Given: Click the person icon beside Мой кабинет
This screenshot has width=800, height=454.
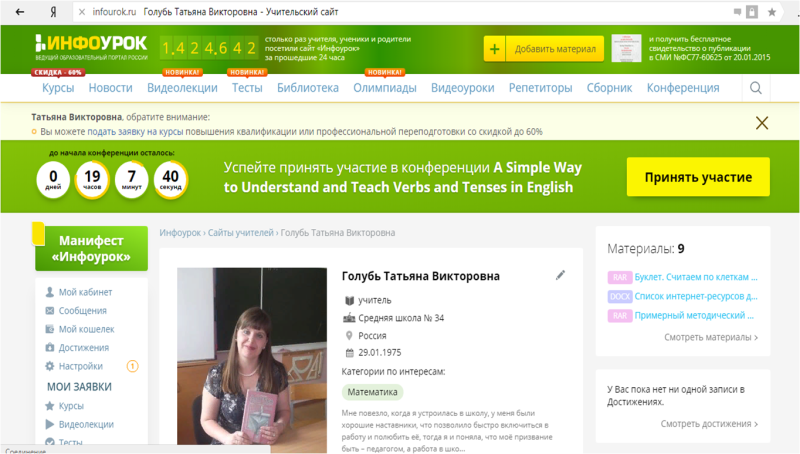Looking at the screenshot, I should (x=50, y=292).
